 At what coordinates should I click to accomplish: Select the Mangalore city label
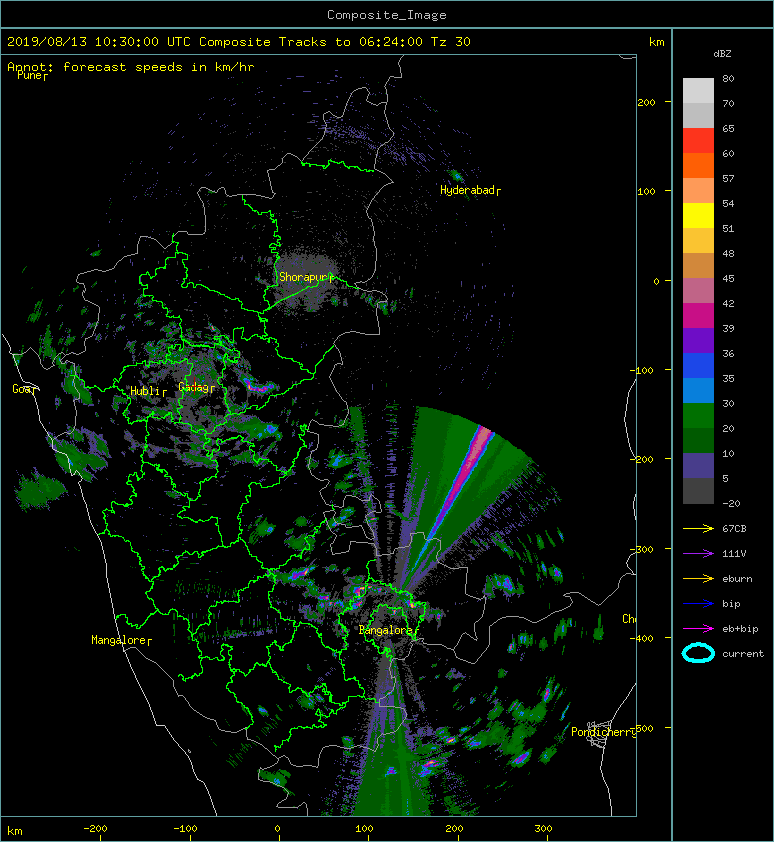tap(121, 640)
